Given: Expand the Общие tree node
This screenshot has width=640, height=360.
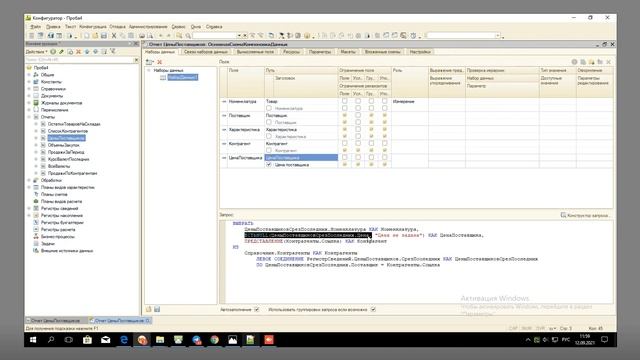Looking at the screenshot, I should pyautogui.click(x=29, y=75).
